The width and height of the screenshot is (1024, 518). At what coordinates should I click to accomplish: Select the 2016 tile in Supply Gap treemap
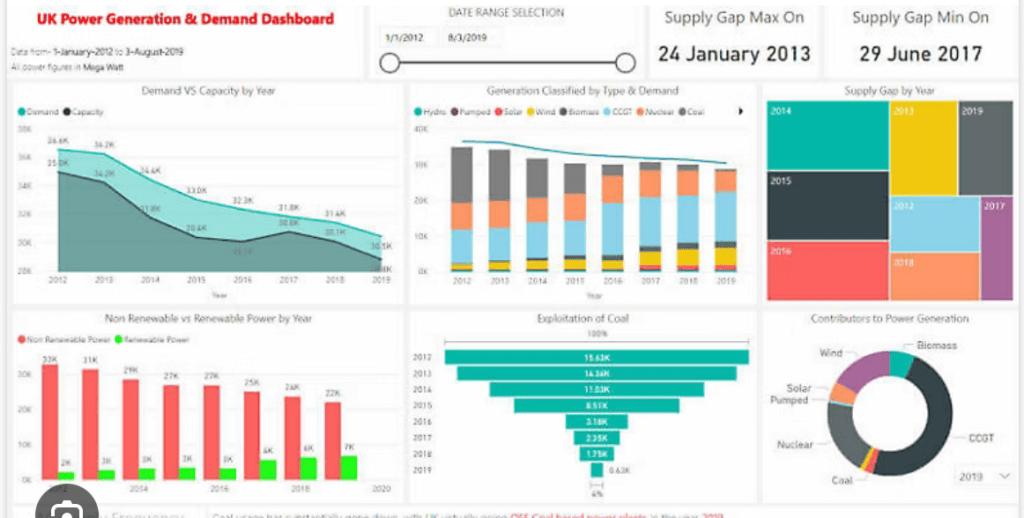(x=827, y=270)
